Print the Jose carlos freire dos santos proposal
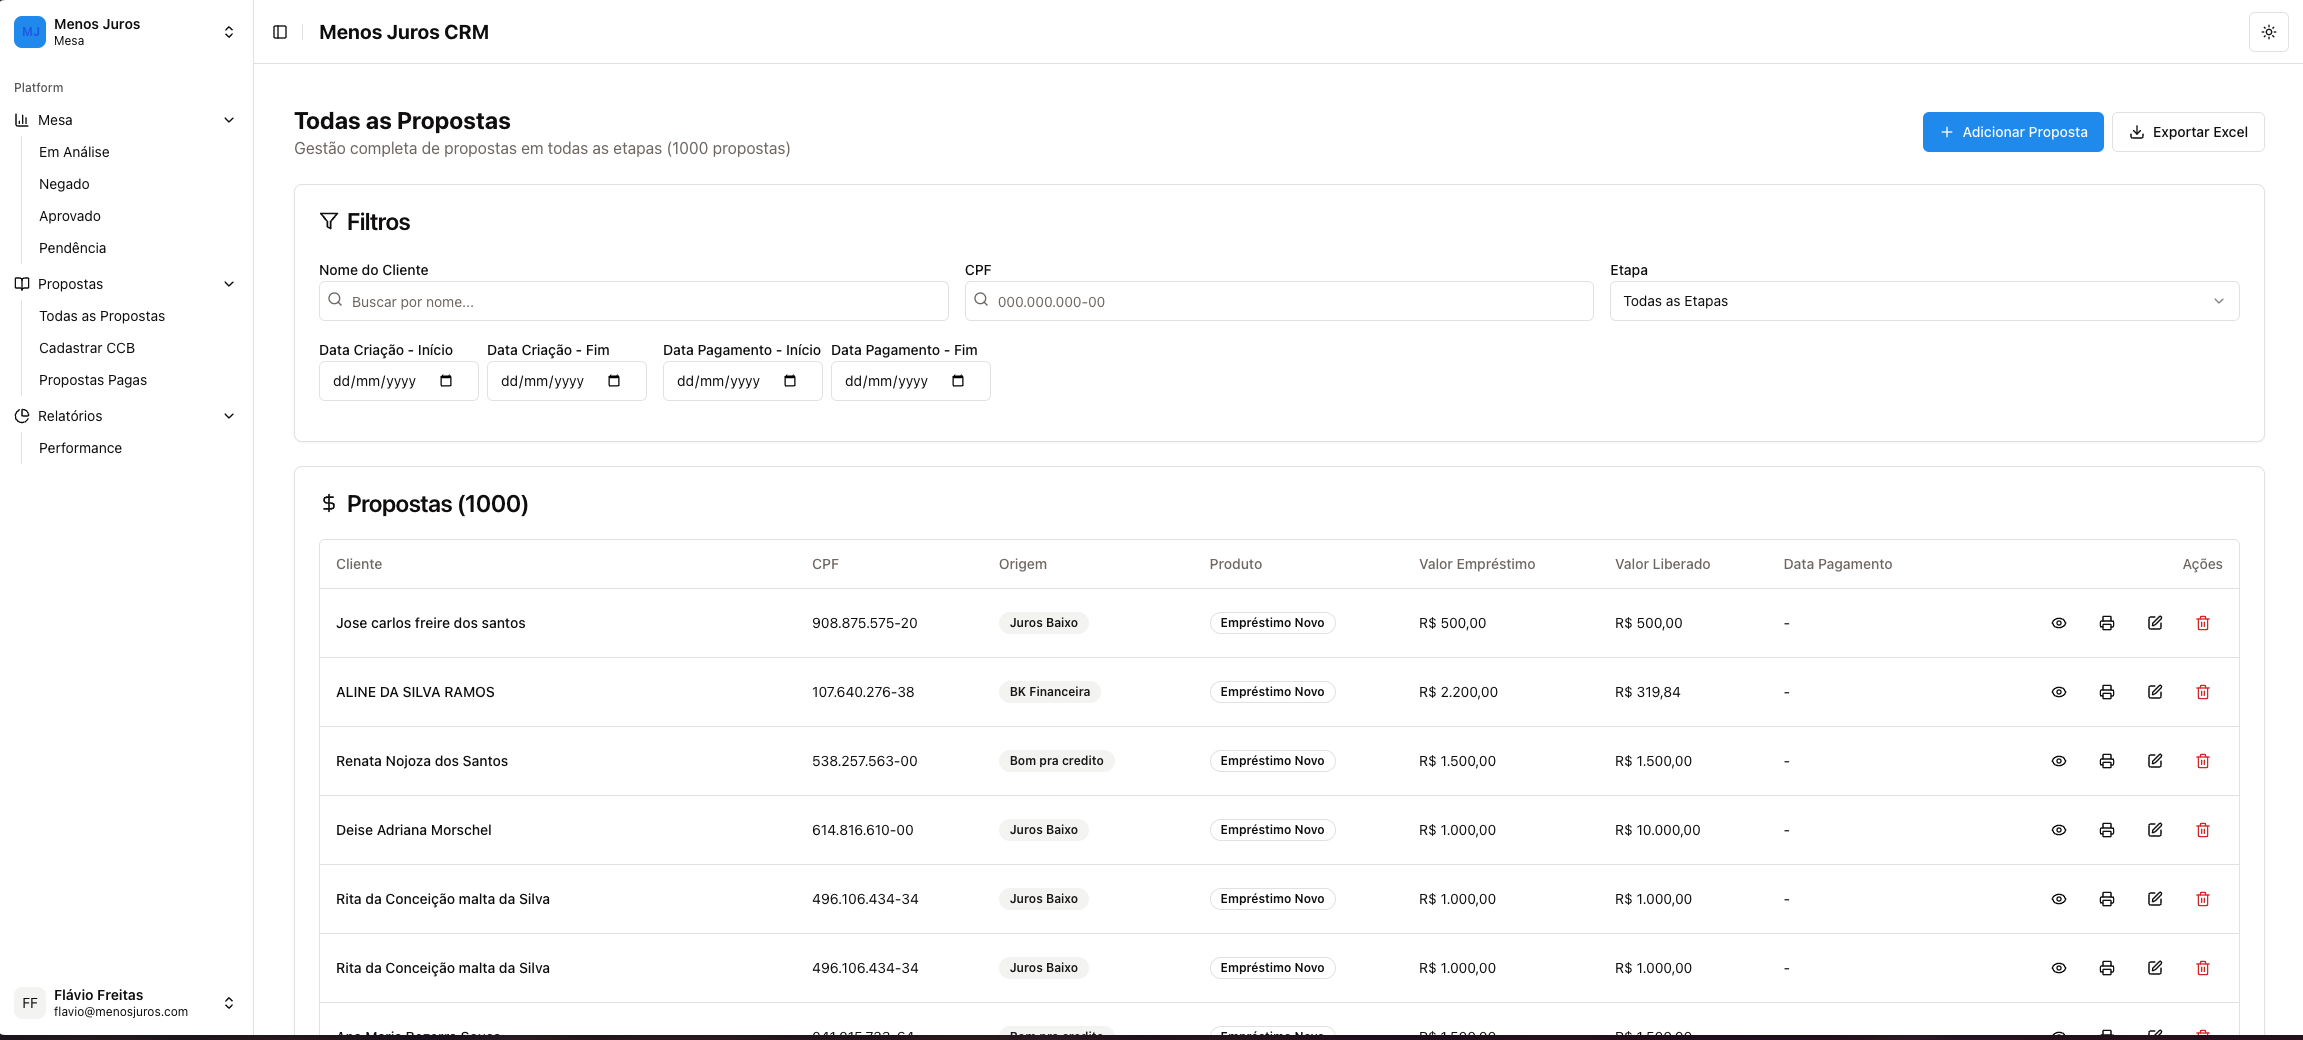This screenshot has height=1040, width=2303. pos(2107,623)
